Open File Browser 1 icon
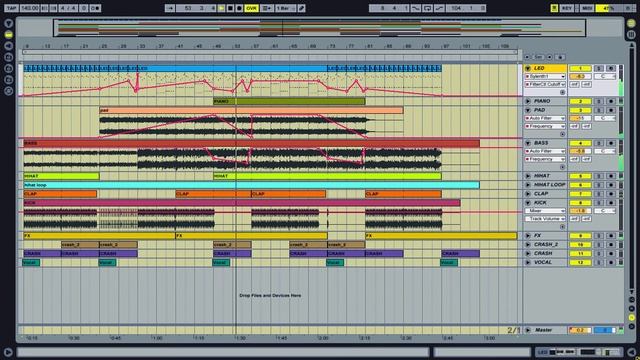The height and width of the screenshot is (360, 640). pyautogui.click(x=9, y=57)
